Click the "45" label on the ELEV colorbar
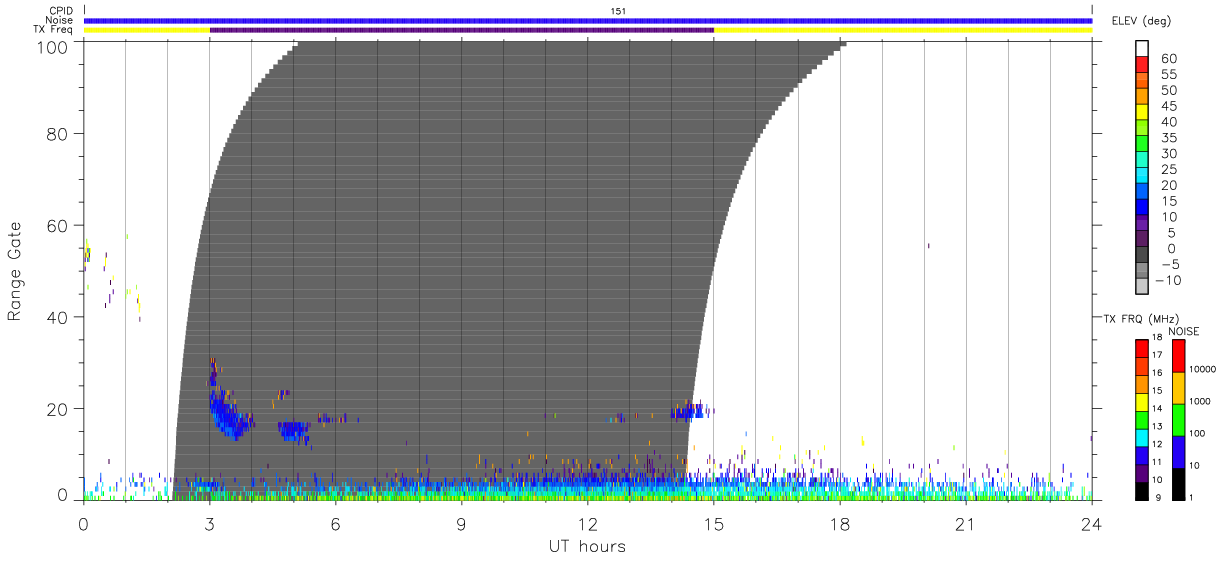The height and width of the screenshot is (567, 1228). [x=1168, y=106]
